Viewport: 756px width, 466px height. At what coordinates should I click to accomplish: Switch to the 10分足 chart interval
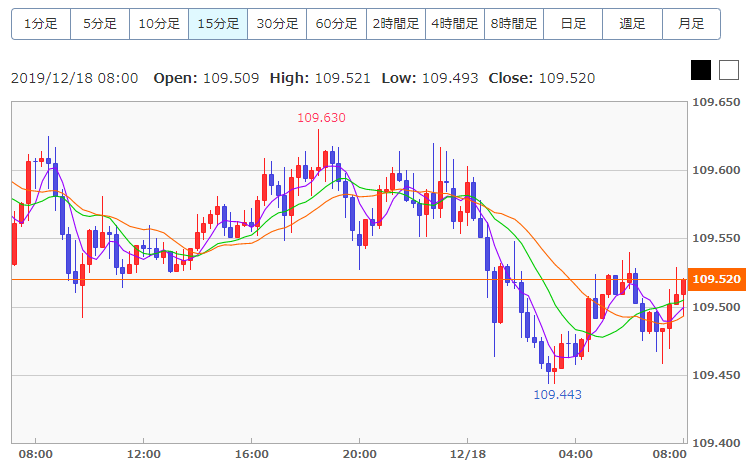point(159,24)
